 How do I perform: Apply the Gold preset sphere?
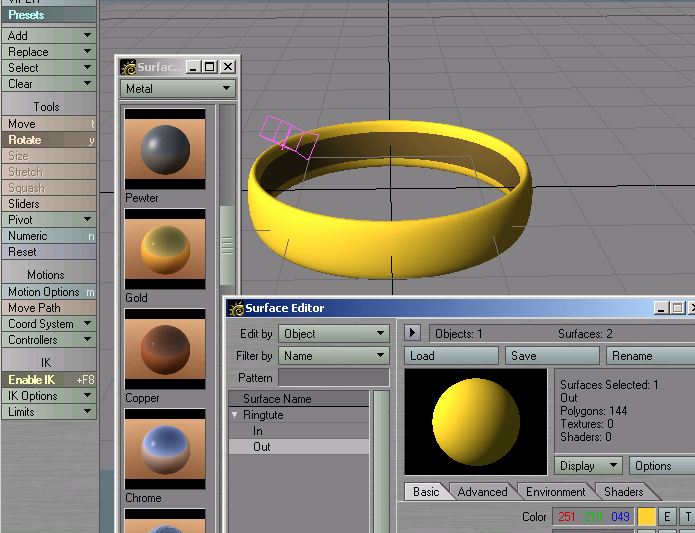[165, 249]
